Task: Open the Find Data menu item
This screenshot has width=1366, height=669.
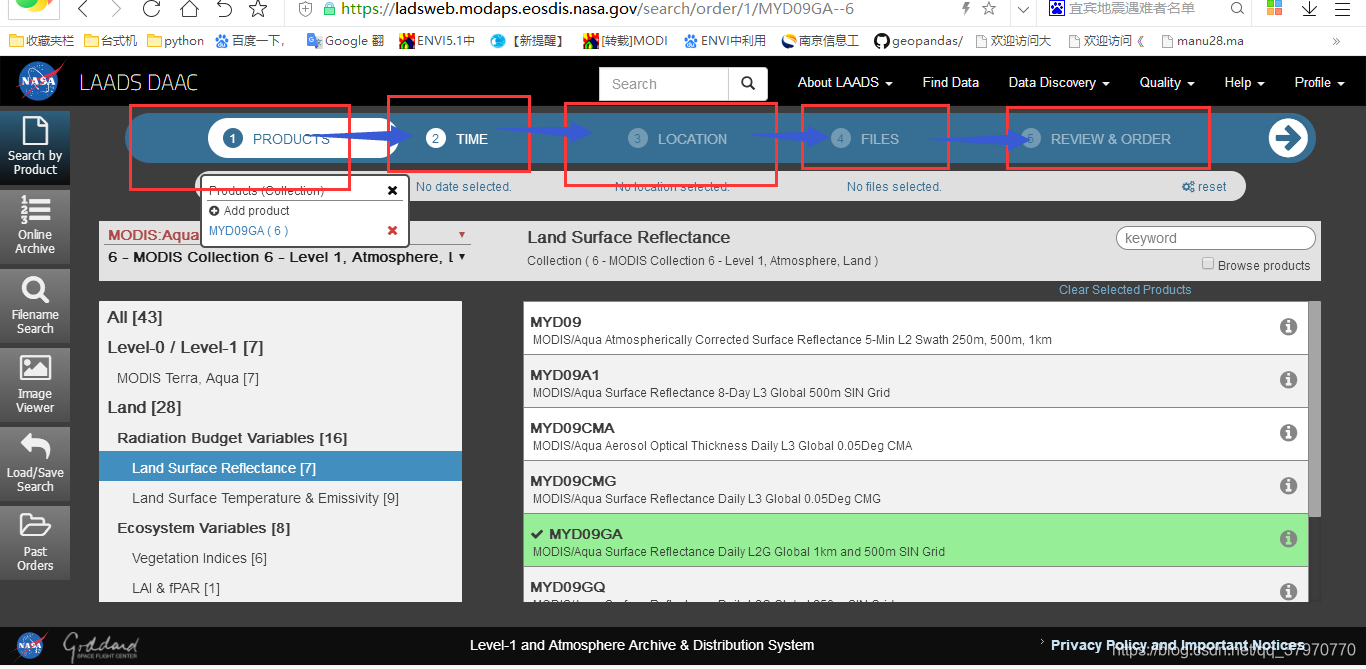Action: (x=950, y=83)
